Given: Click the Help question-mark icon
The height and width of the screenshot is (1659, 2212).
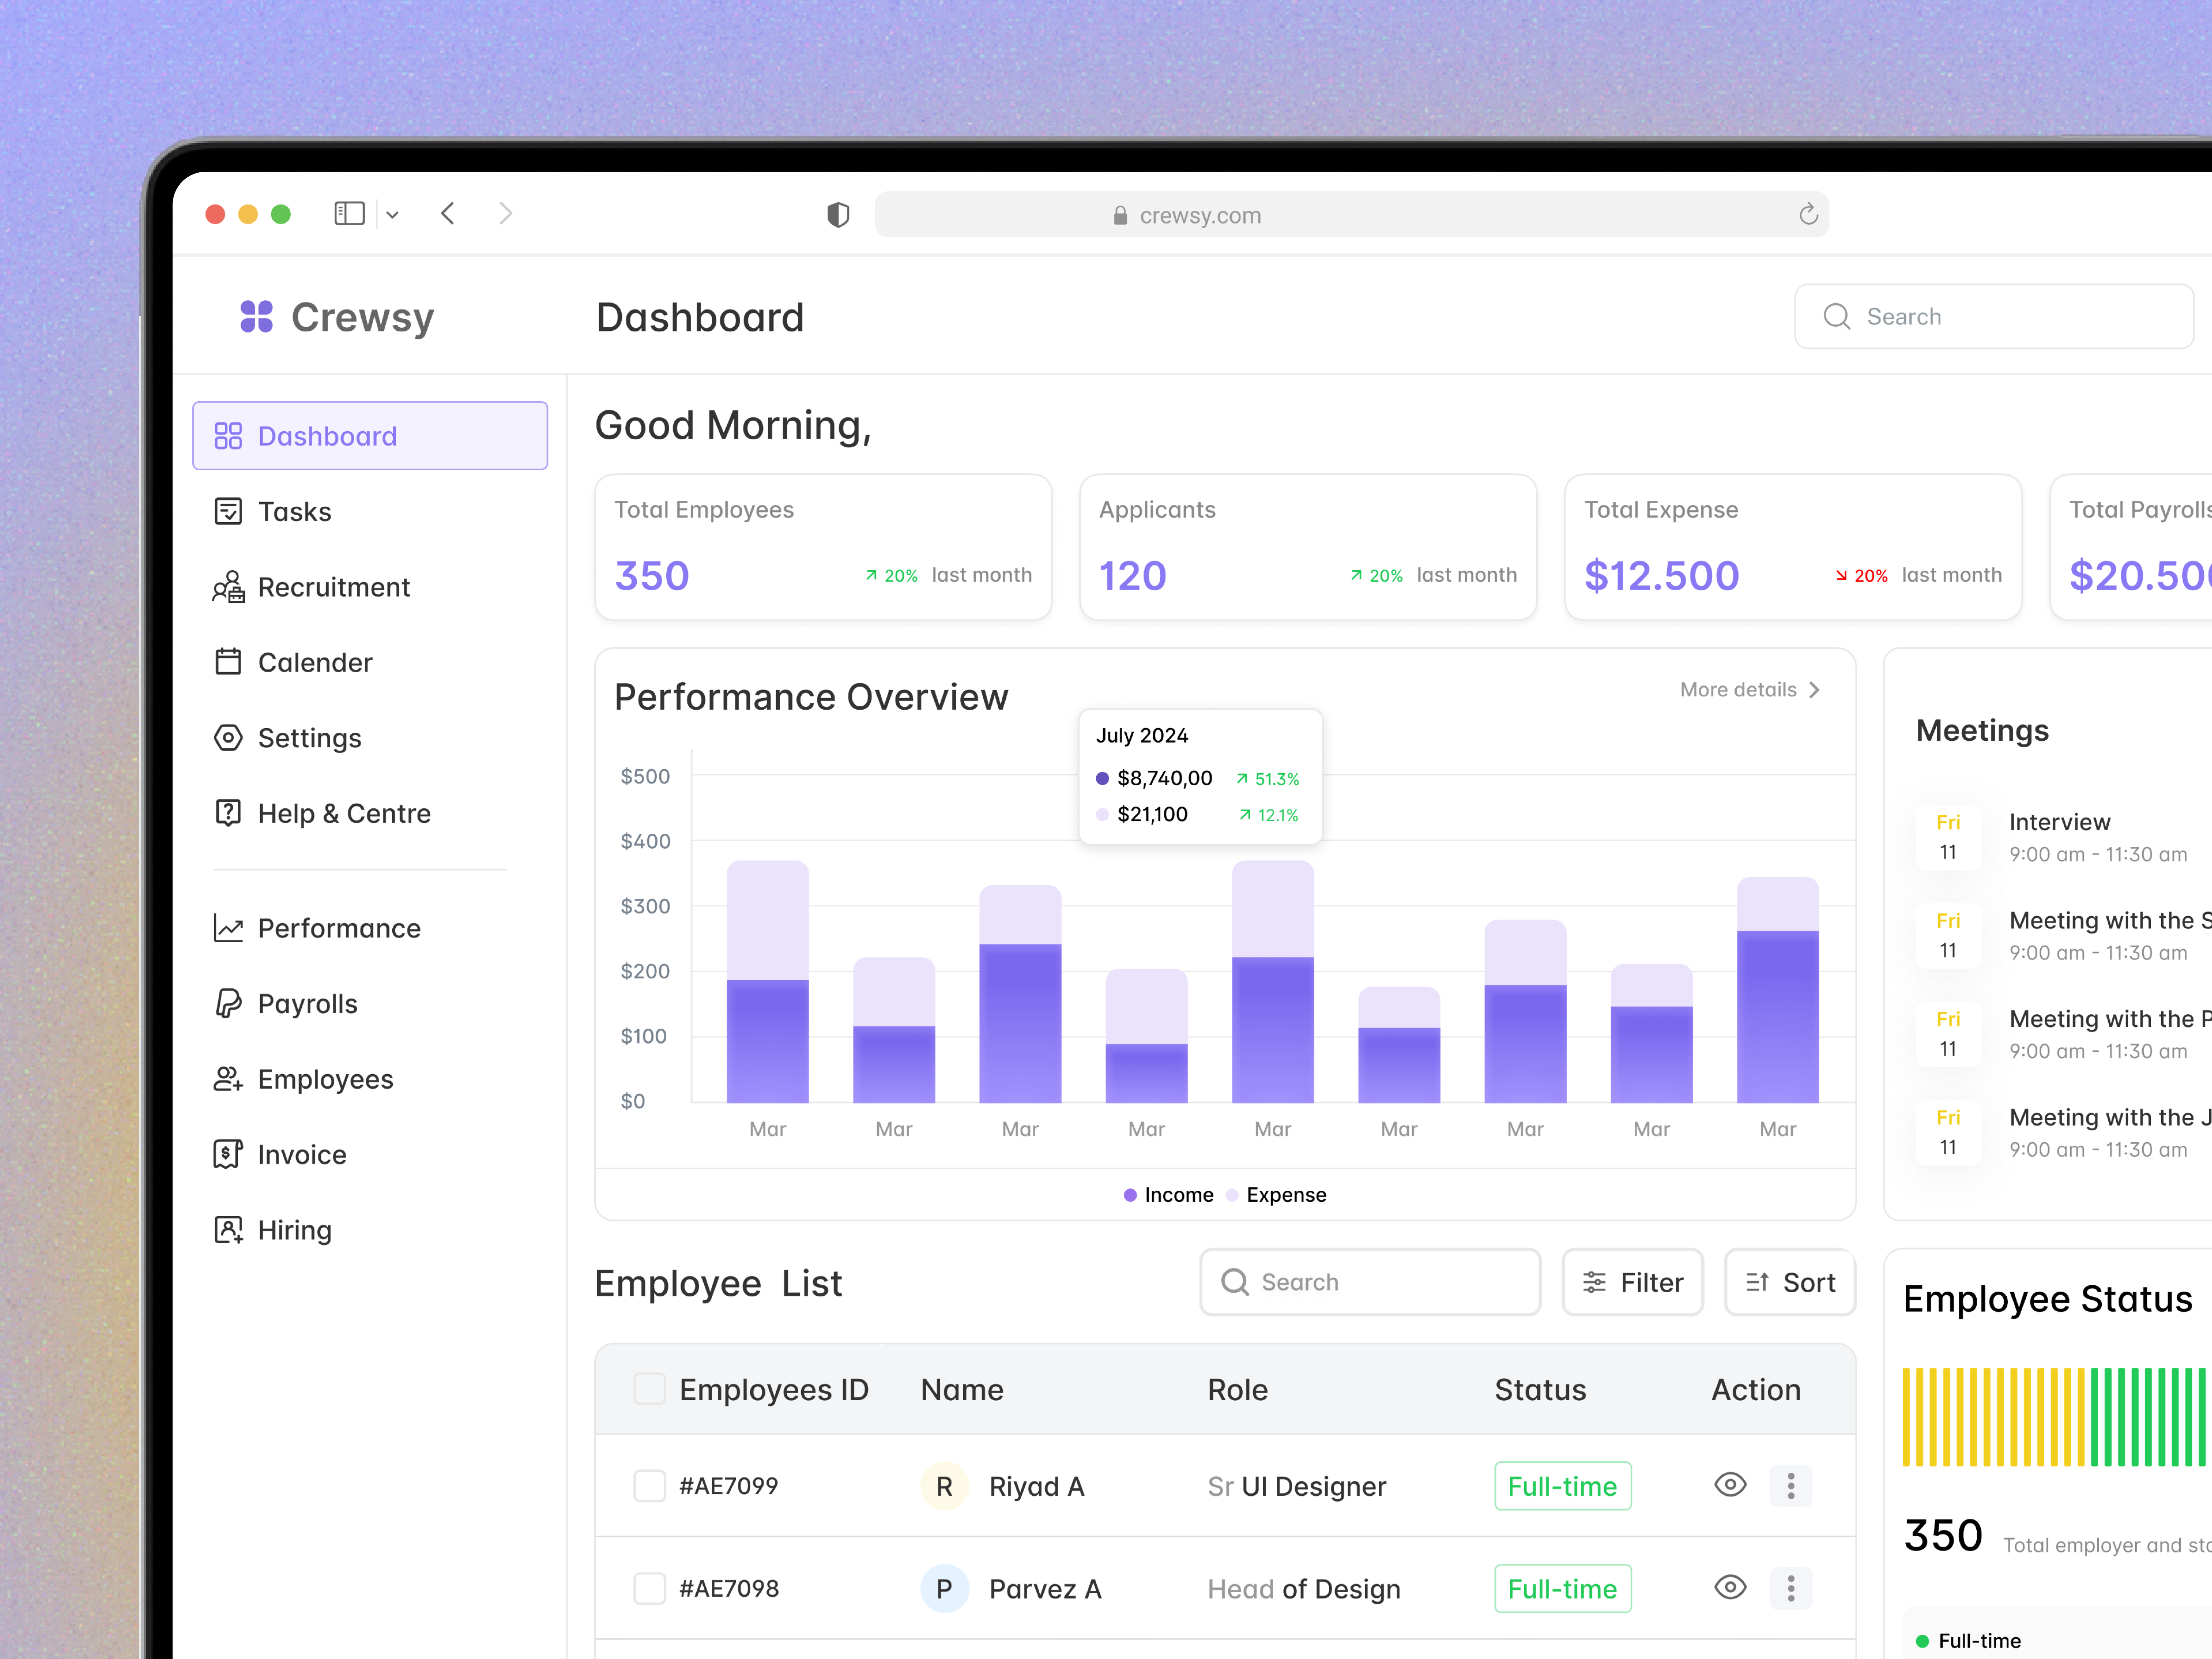Looking at the screenshot, I should tap(228, 813).
